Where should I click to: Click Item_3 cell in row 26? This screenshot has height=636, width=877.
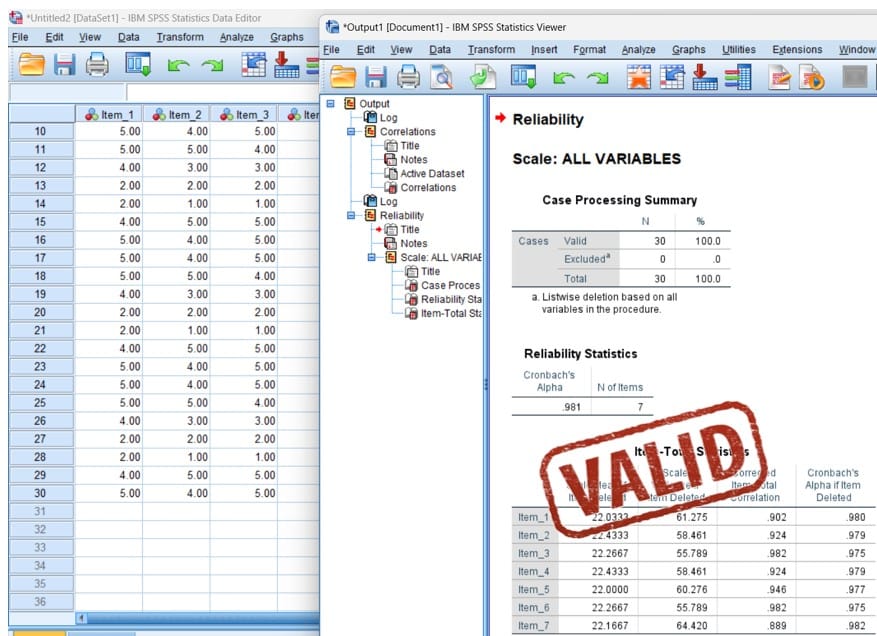click(x=244, y=421)
